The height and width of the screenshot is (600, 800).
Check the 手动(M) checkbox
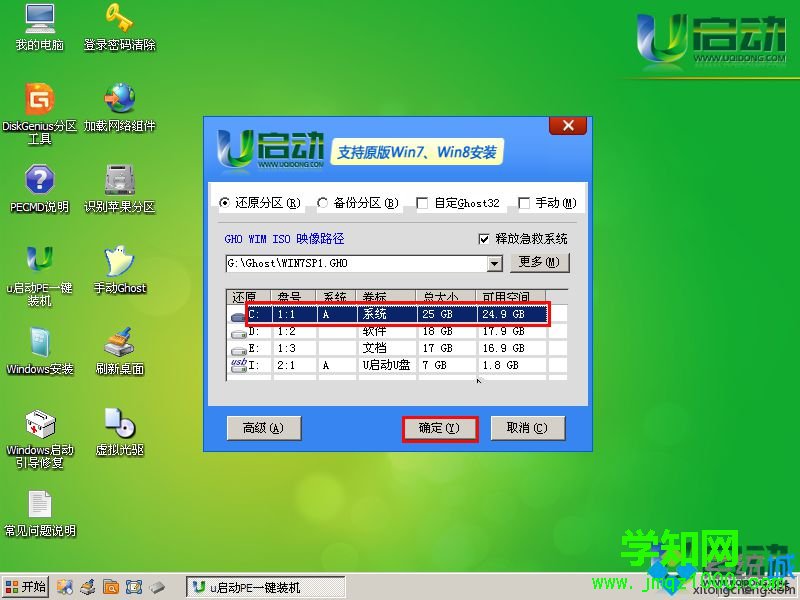click(524, 202)
